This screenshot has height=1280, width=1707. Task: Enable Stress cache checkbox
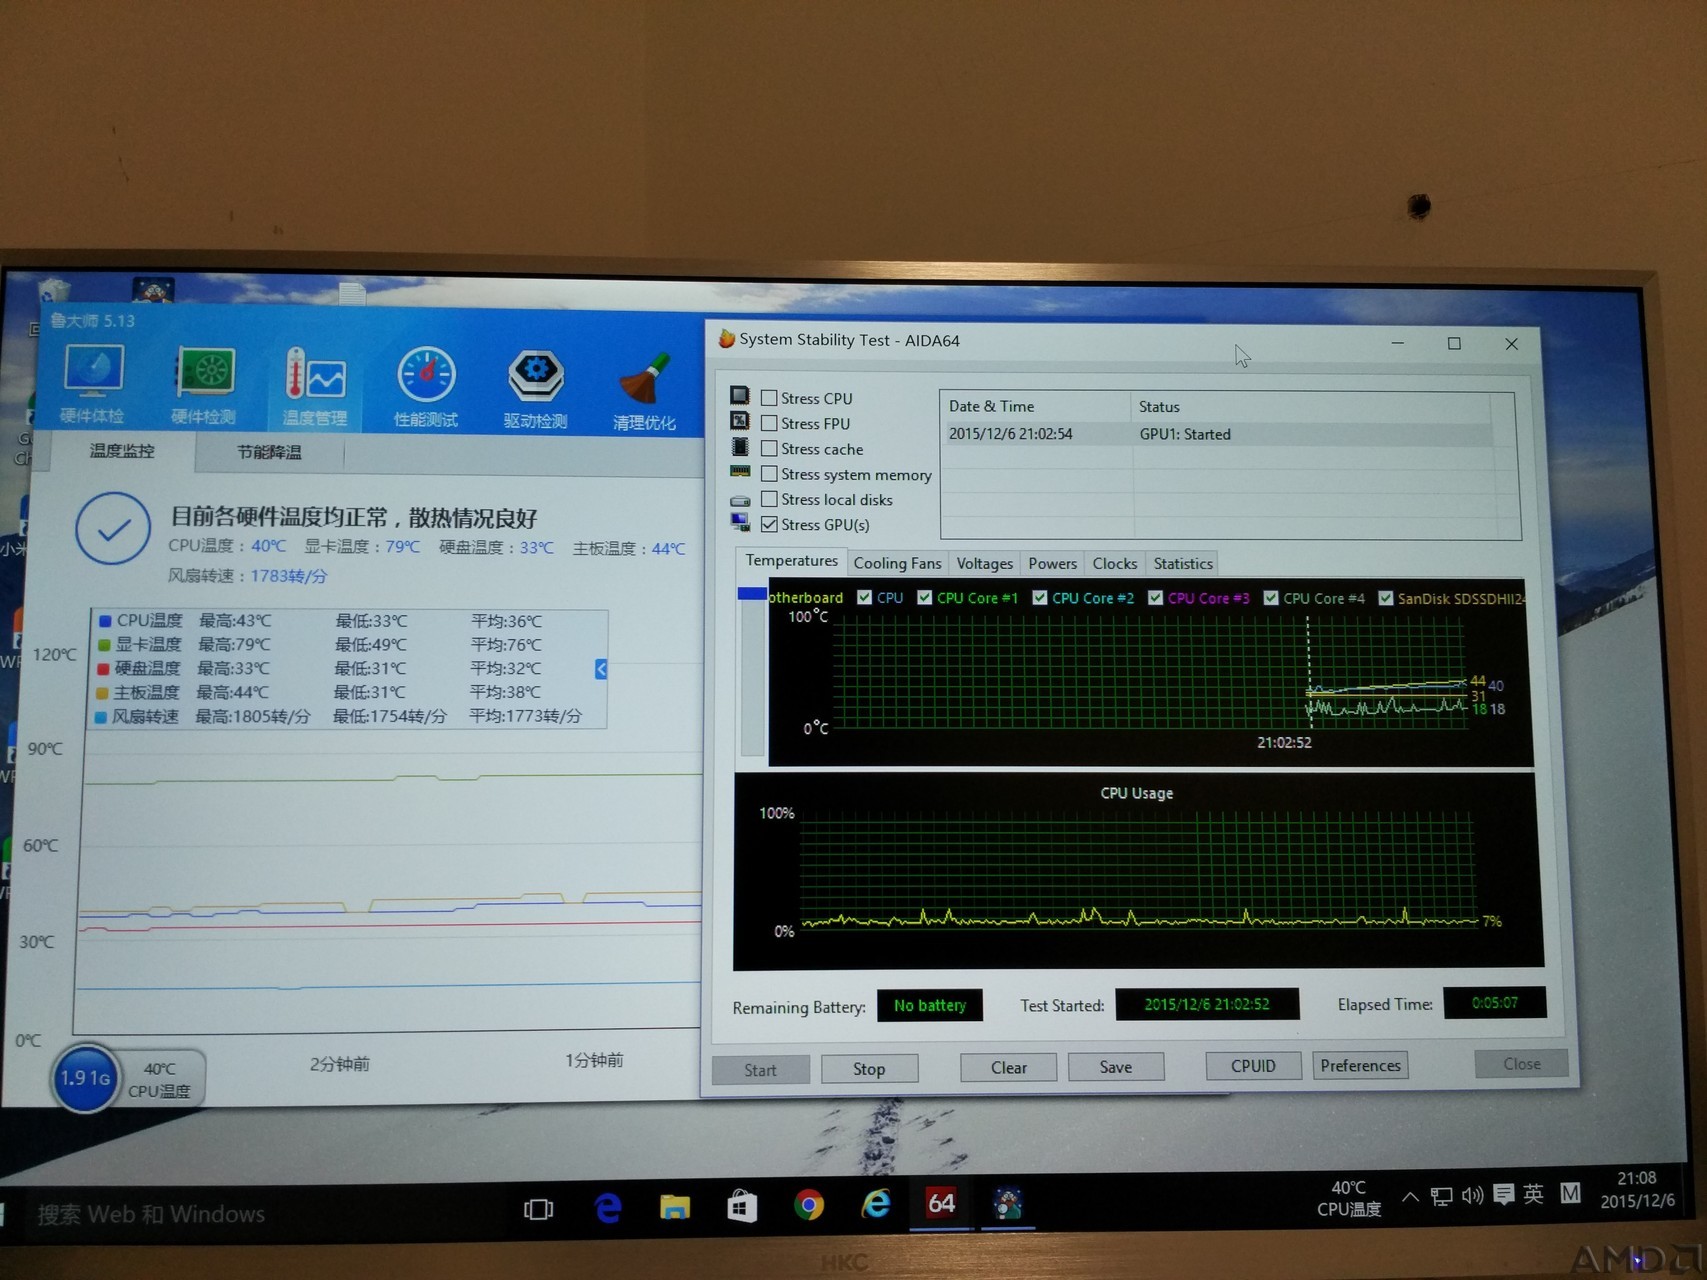tap(769, 448)
